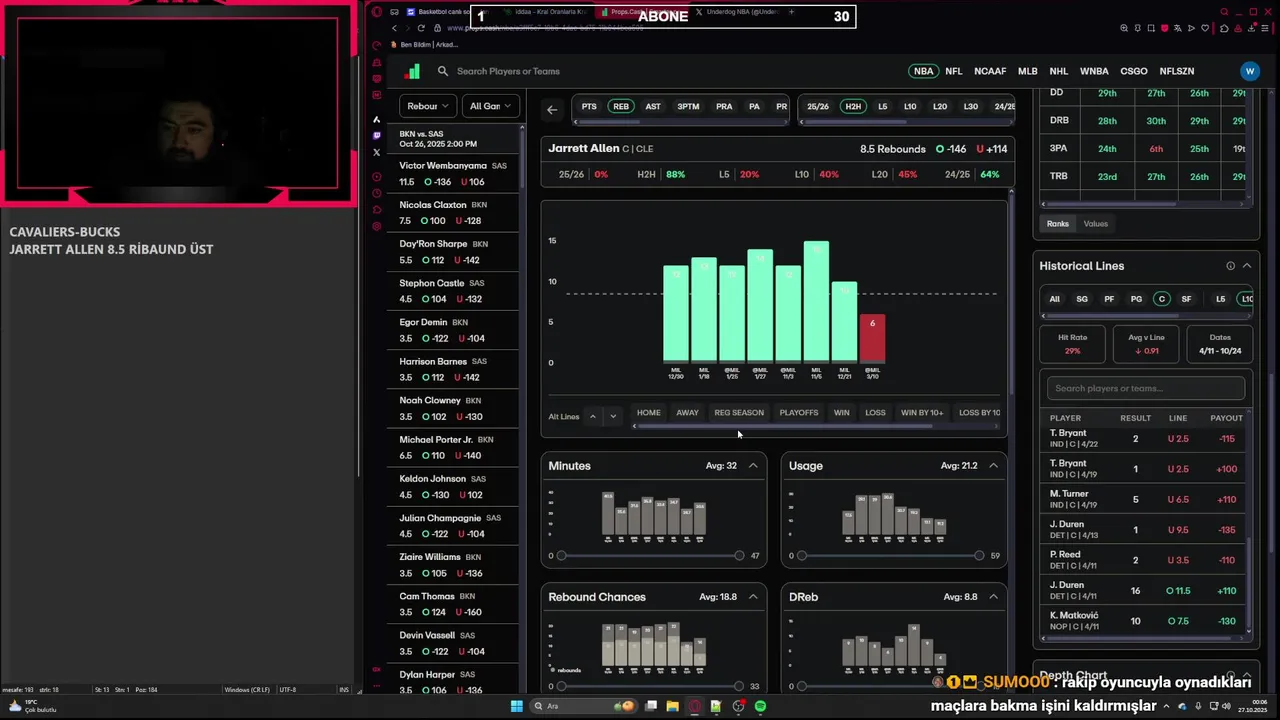This screenshot has width=1280, height=720.
Task: Open the Twitch icon in Opera sidebar
Action: [x=377, y=135]
